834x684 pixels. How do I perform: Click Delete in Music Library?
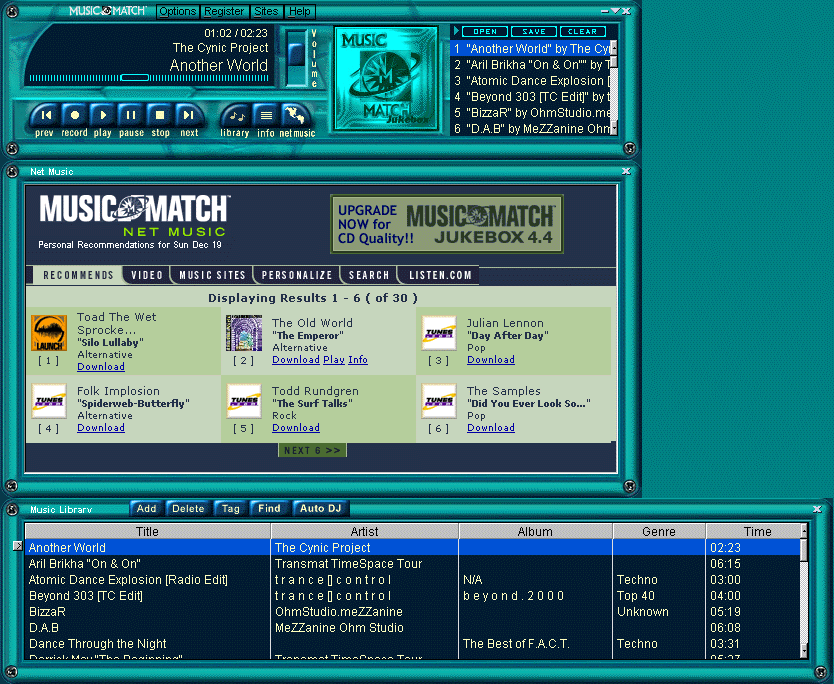coord(188,508)
